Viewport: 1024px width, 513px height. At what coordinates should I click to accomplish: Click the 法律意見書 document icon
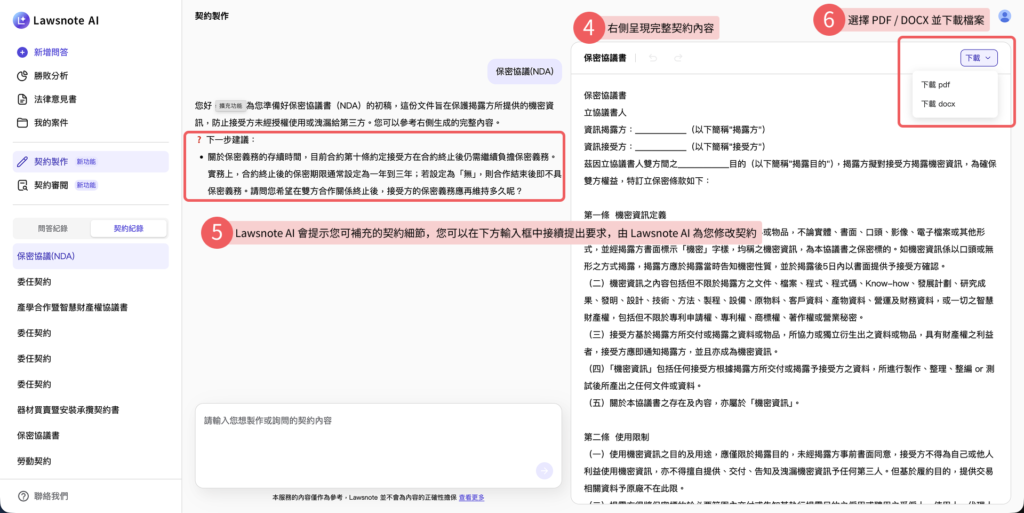click(x=22, y=99)
